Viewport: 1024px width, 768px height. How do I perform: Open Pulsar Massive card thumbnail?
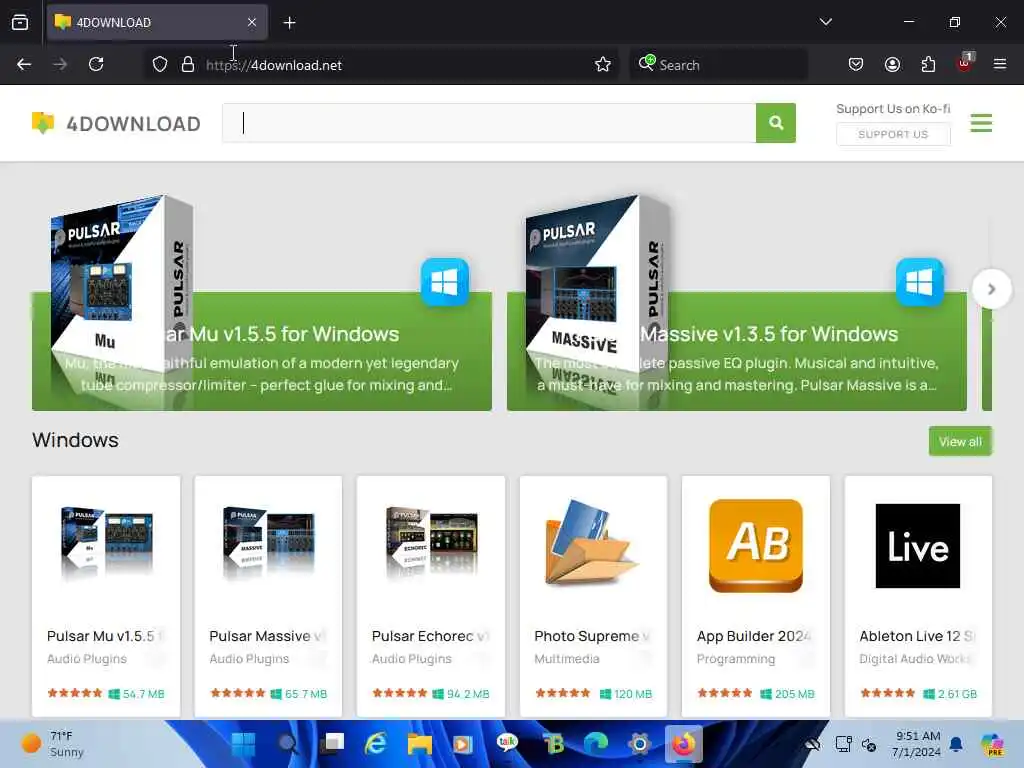point(268,543)
